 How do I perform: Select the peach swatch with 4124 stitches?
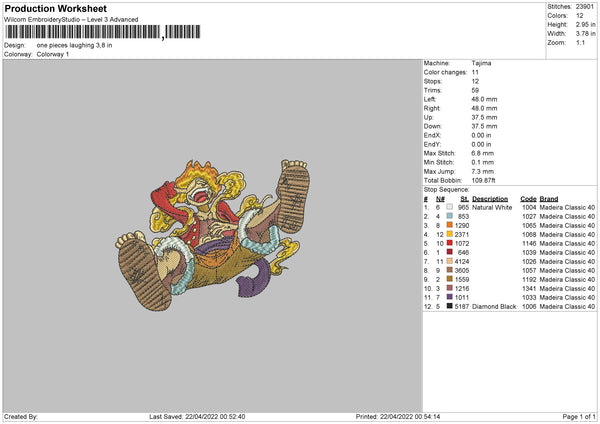pyautogui.click(x=449, y=261)
